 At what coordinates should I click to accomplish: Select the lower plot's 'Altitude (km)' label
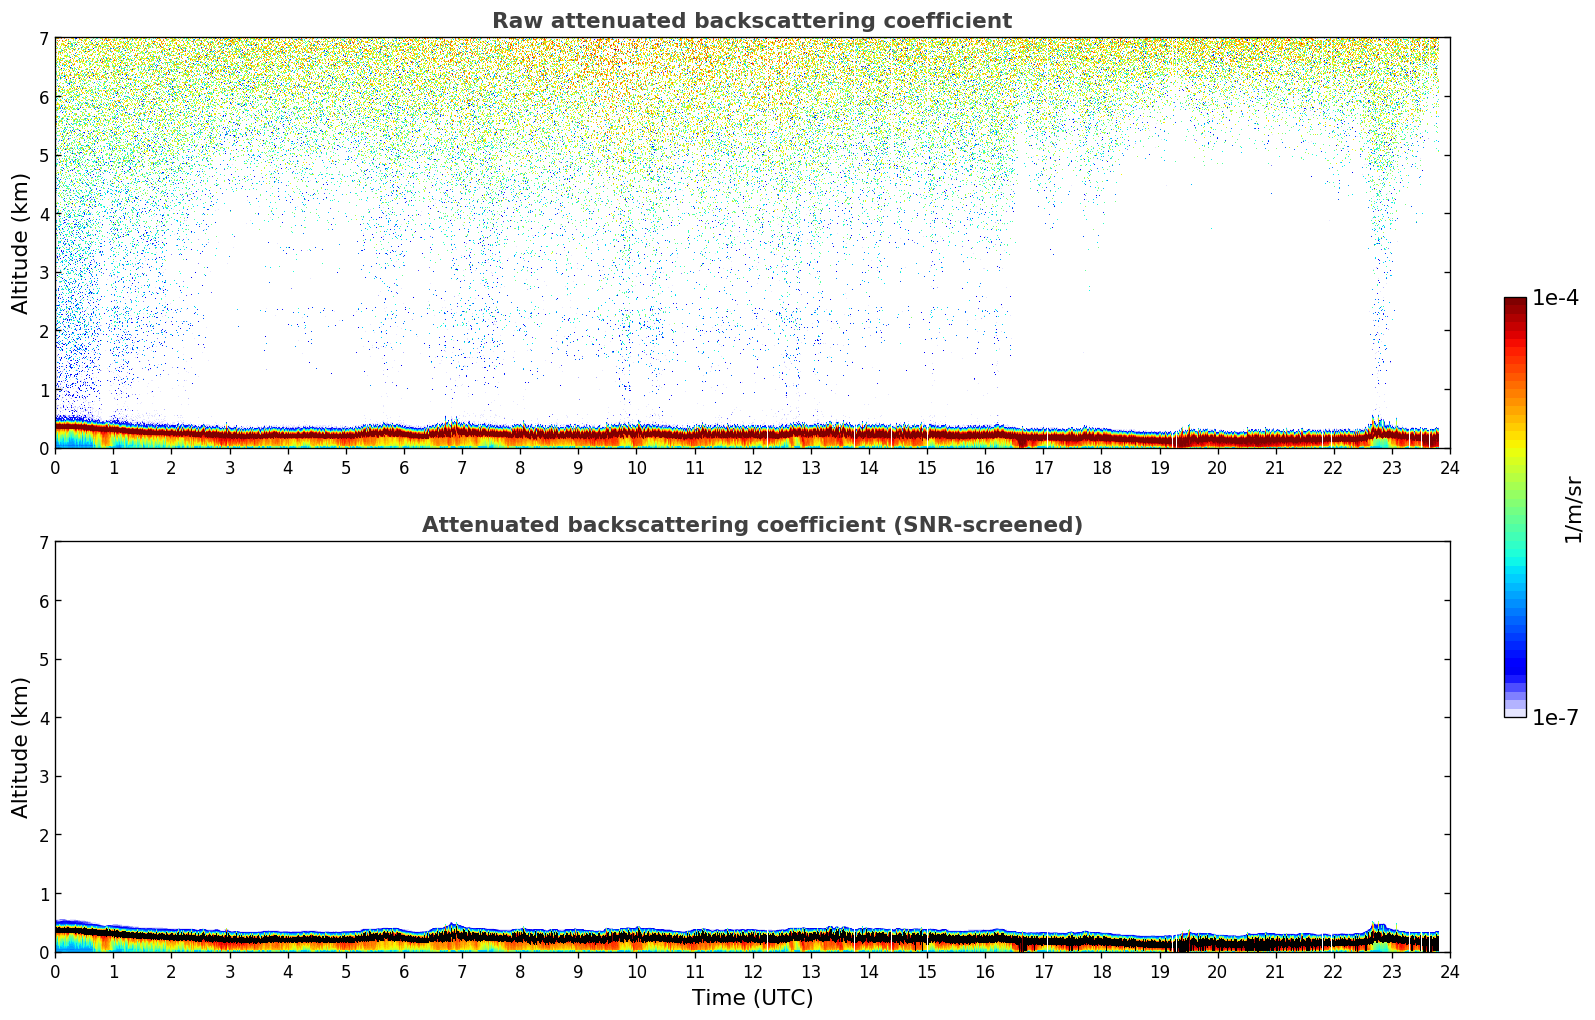pos(21,747)
